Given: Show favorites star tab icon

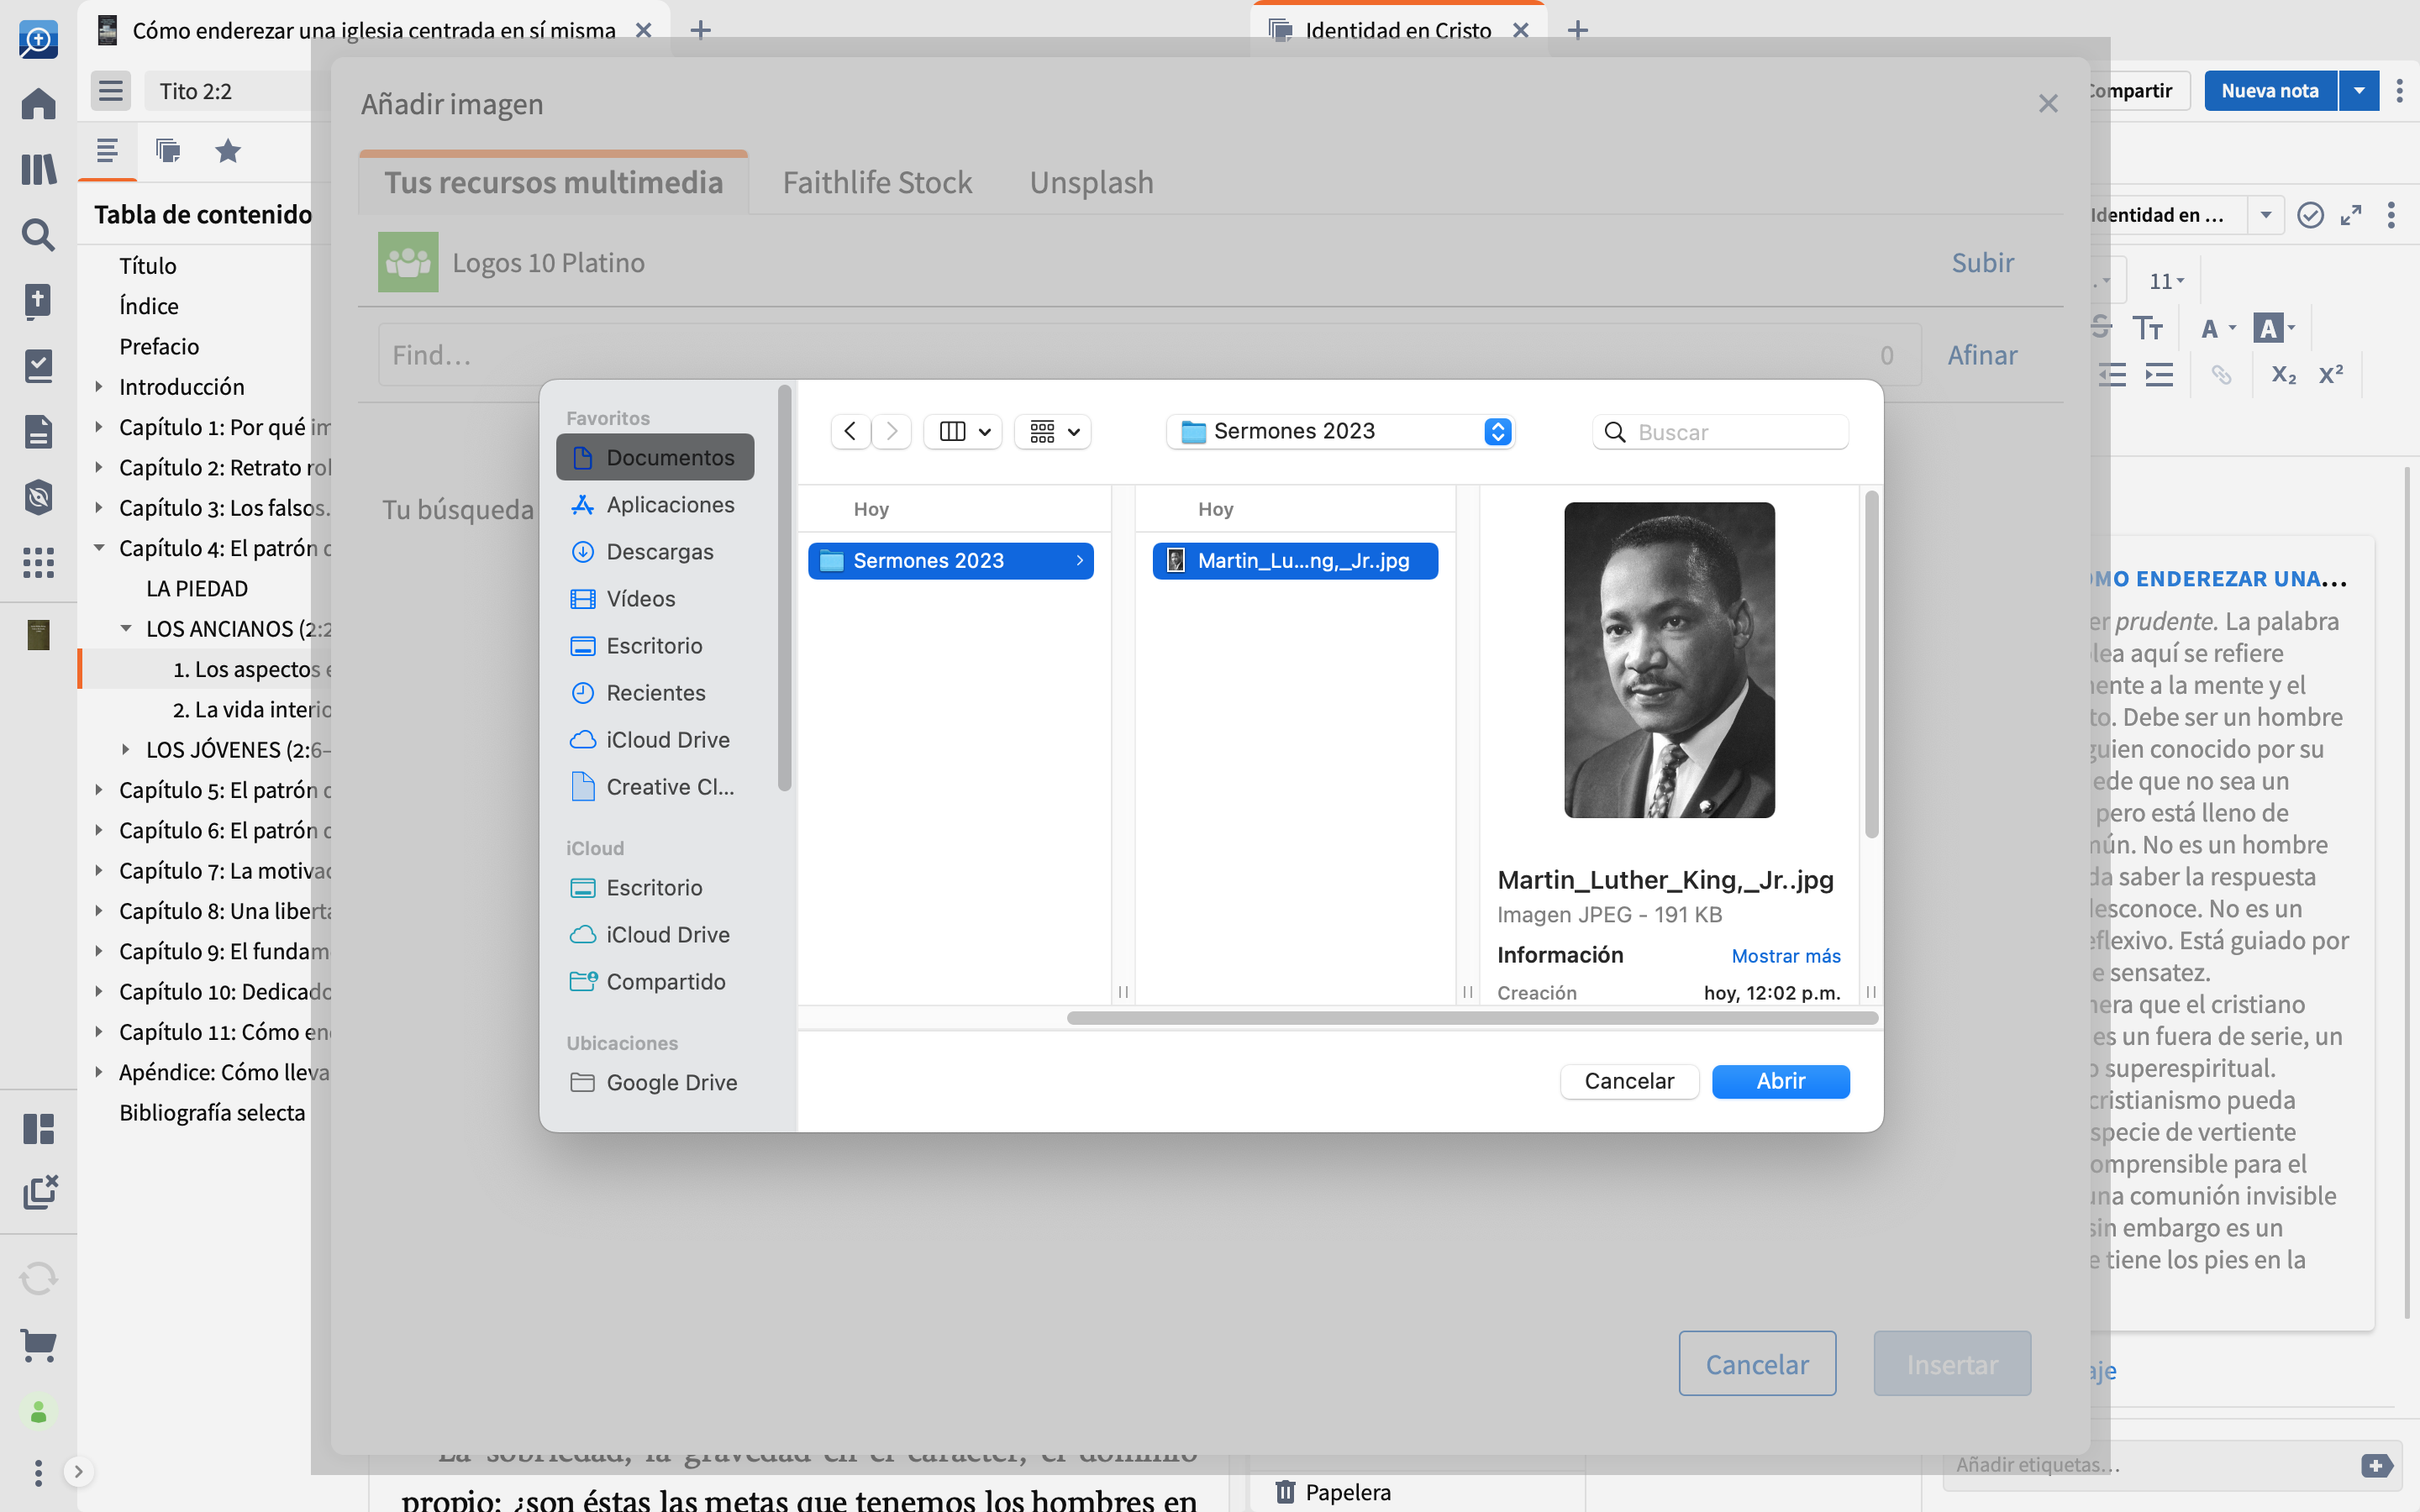Looking at the screenshot, I should click(x=228, y=151).
